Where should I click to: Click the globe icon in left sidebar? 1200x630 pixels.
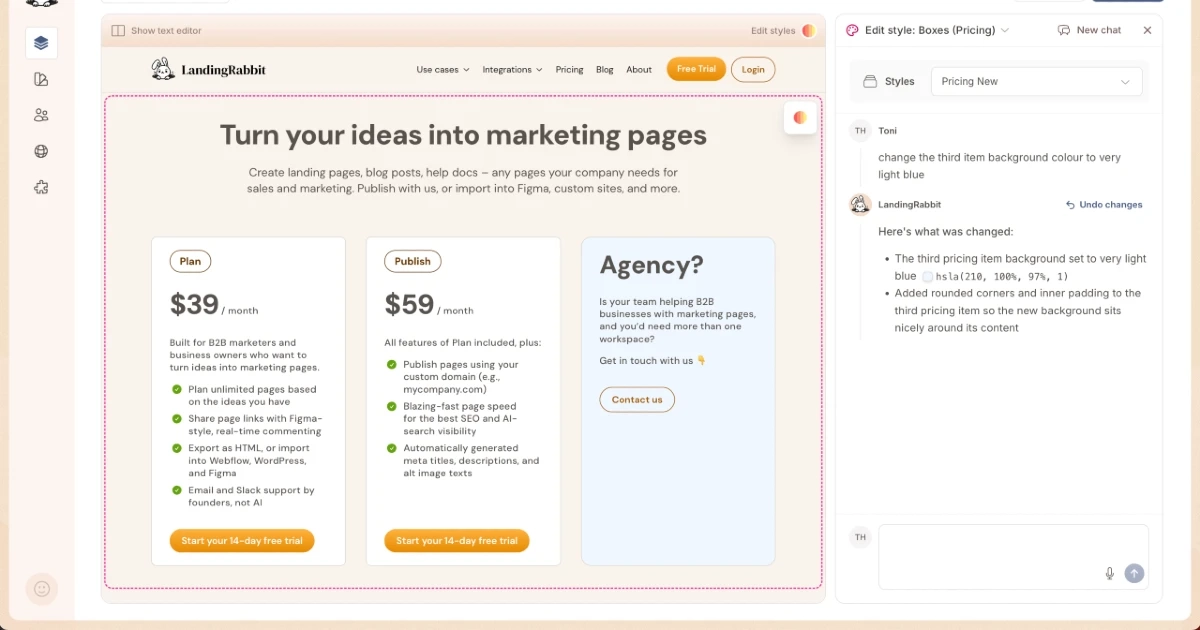click(41, 152)
